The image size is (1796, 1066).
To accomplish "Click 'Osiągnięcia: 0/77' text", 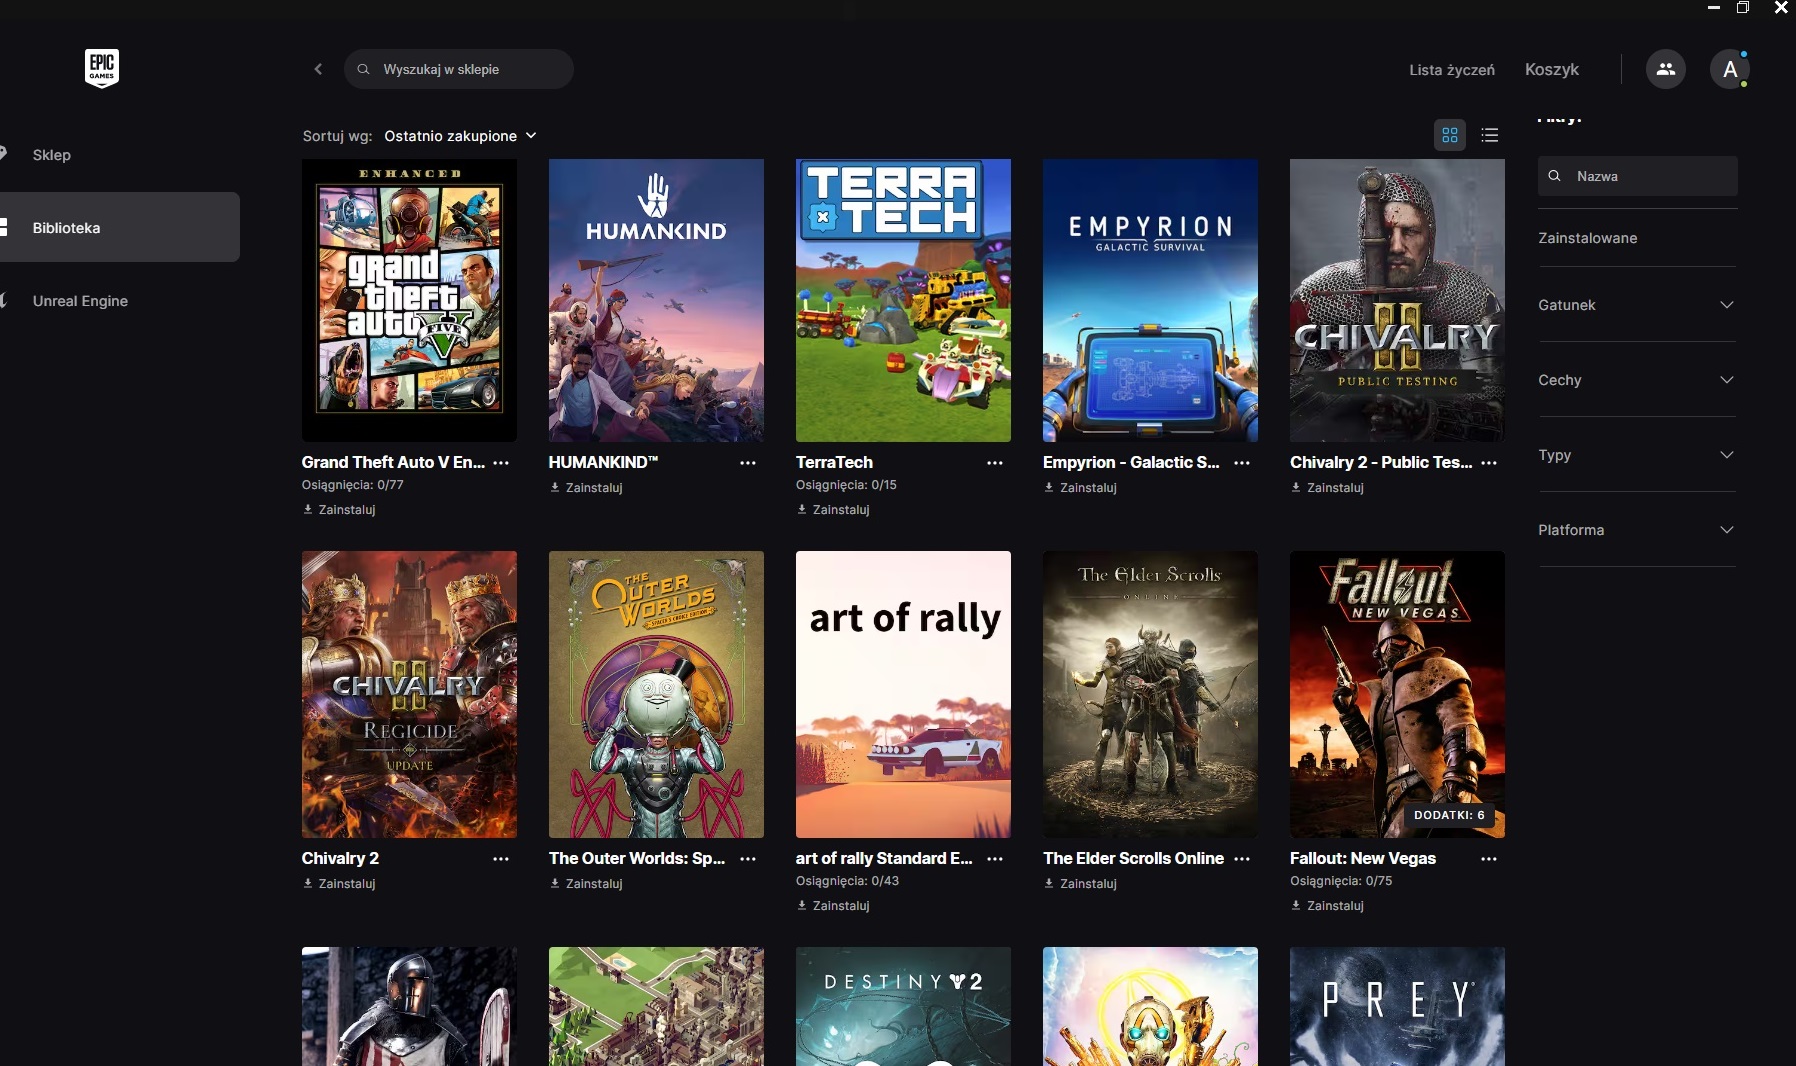I will click(x=352, y=485).
